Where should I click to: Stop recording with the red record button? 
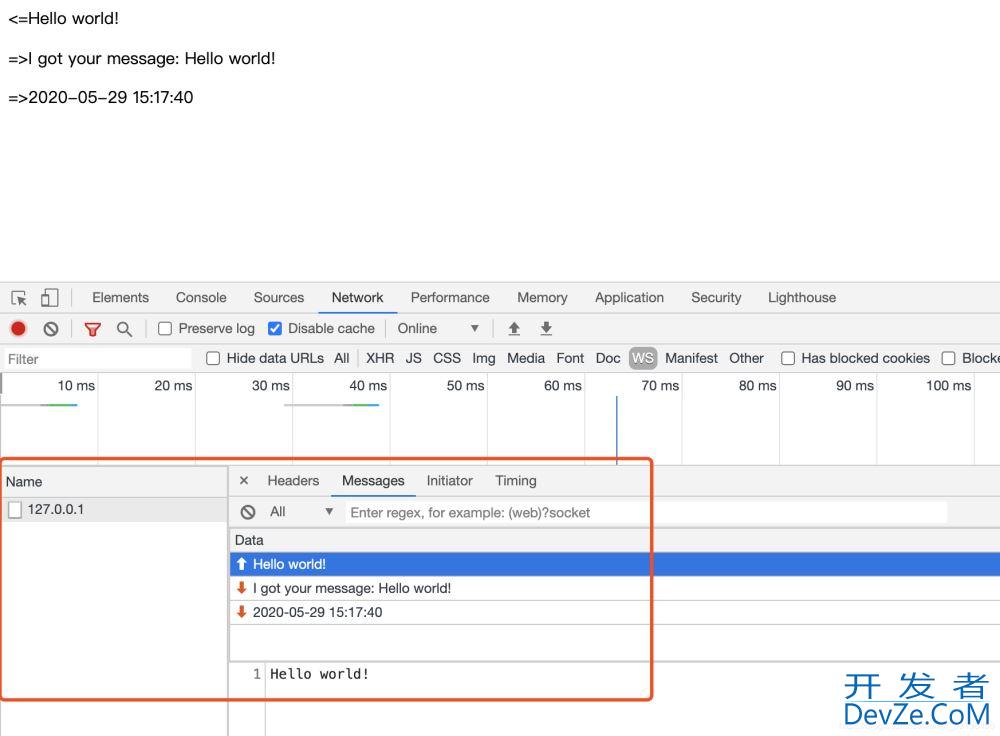tap(18, 328)
